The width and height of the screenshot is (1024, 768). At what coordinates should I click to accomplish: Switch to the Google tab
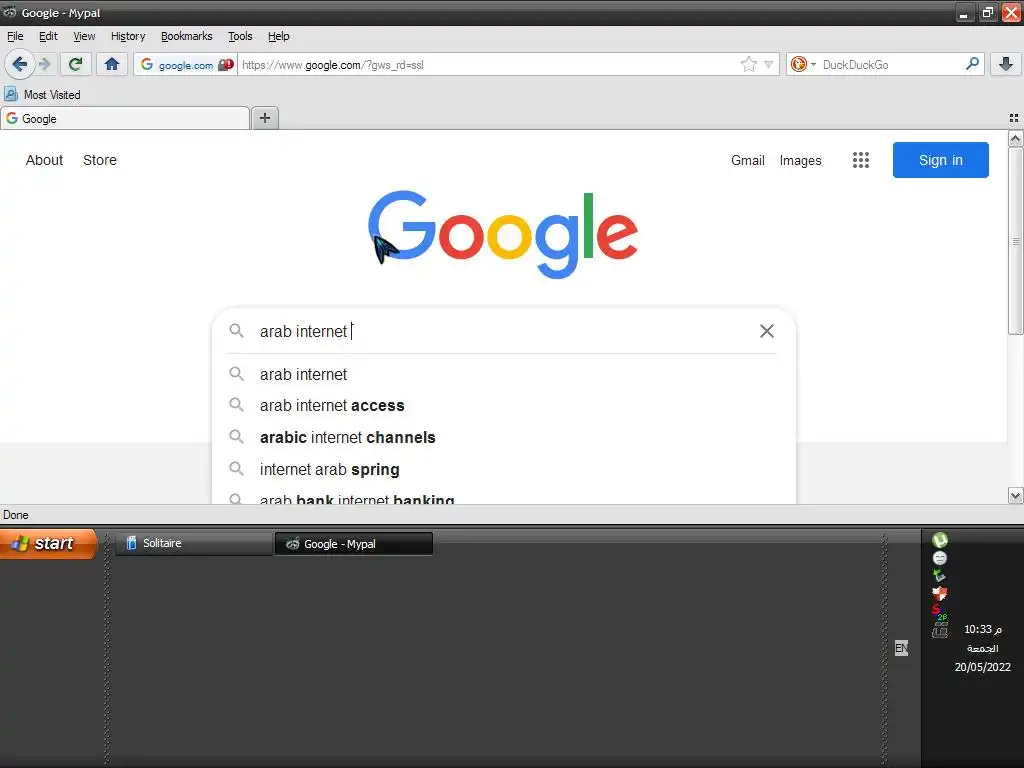click(x=125, y=118)
